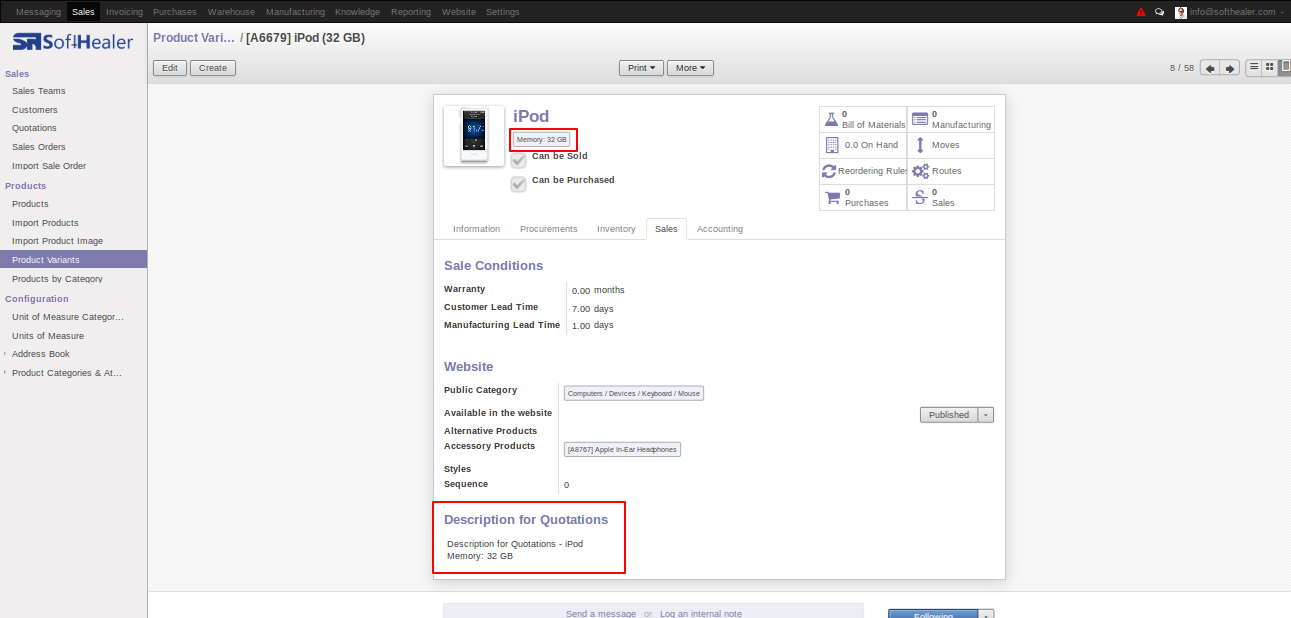Click the Edit button

pyautogui.click(x=170, y=68)
